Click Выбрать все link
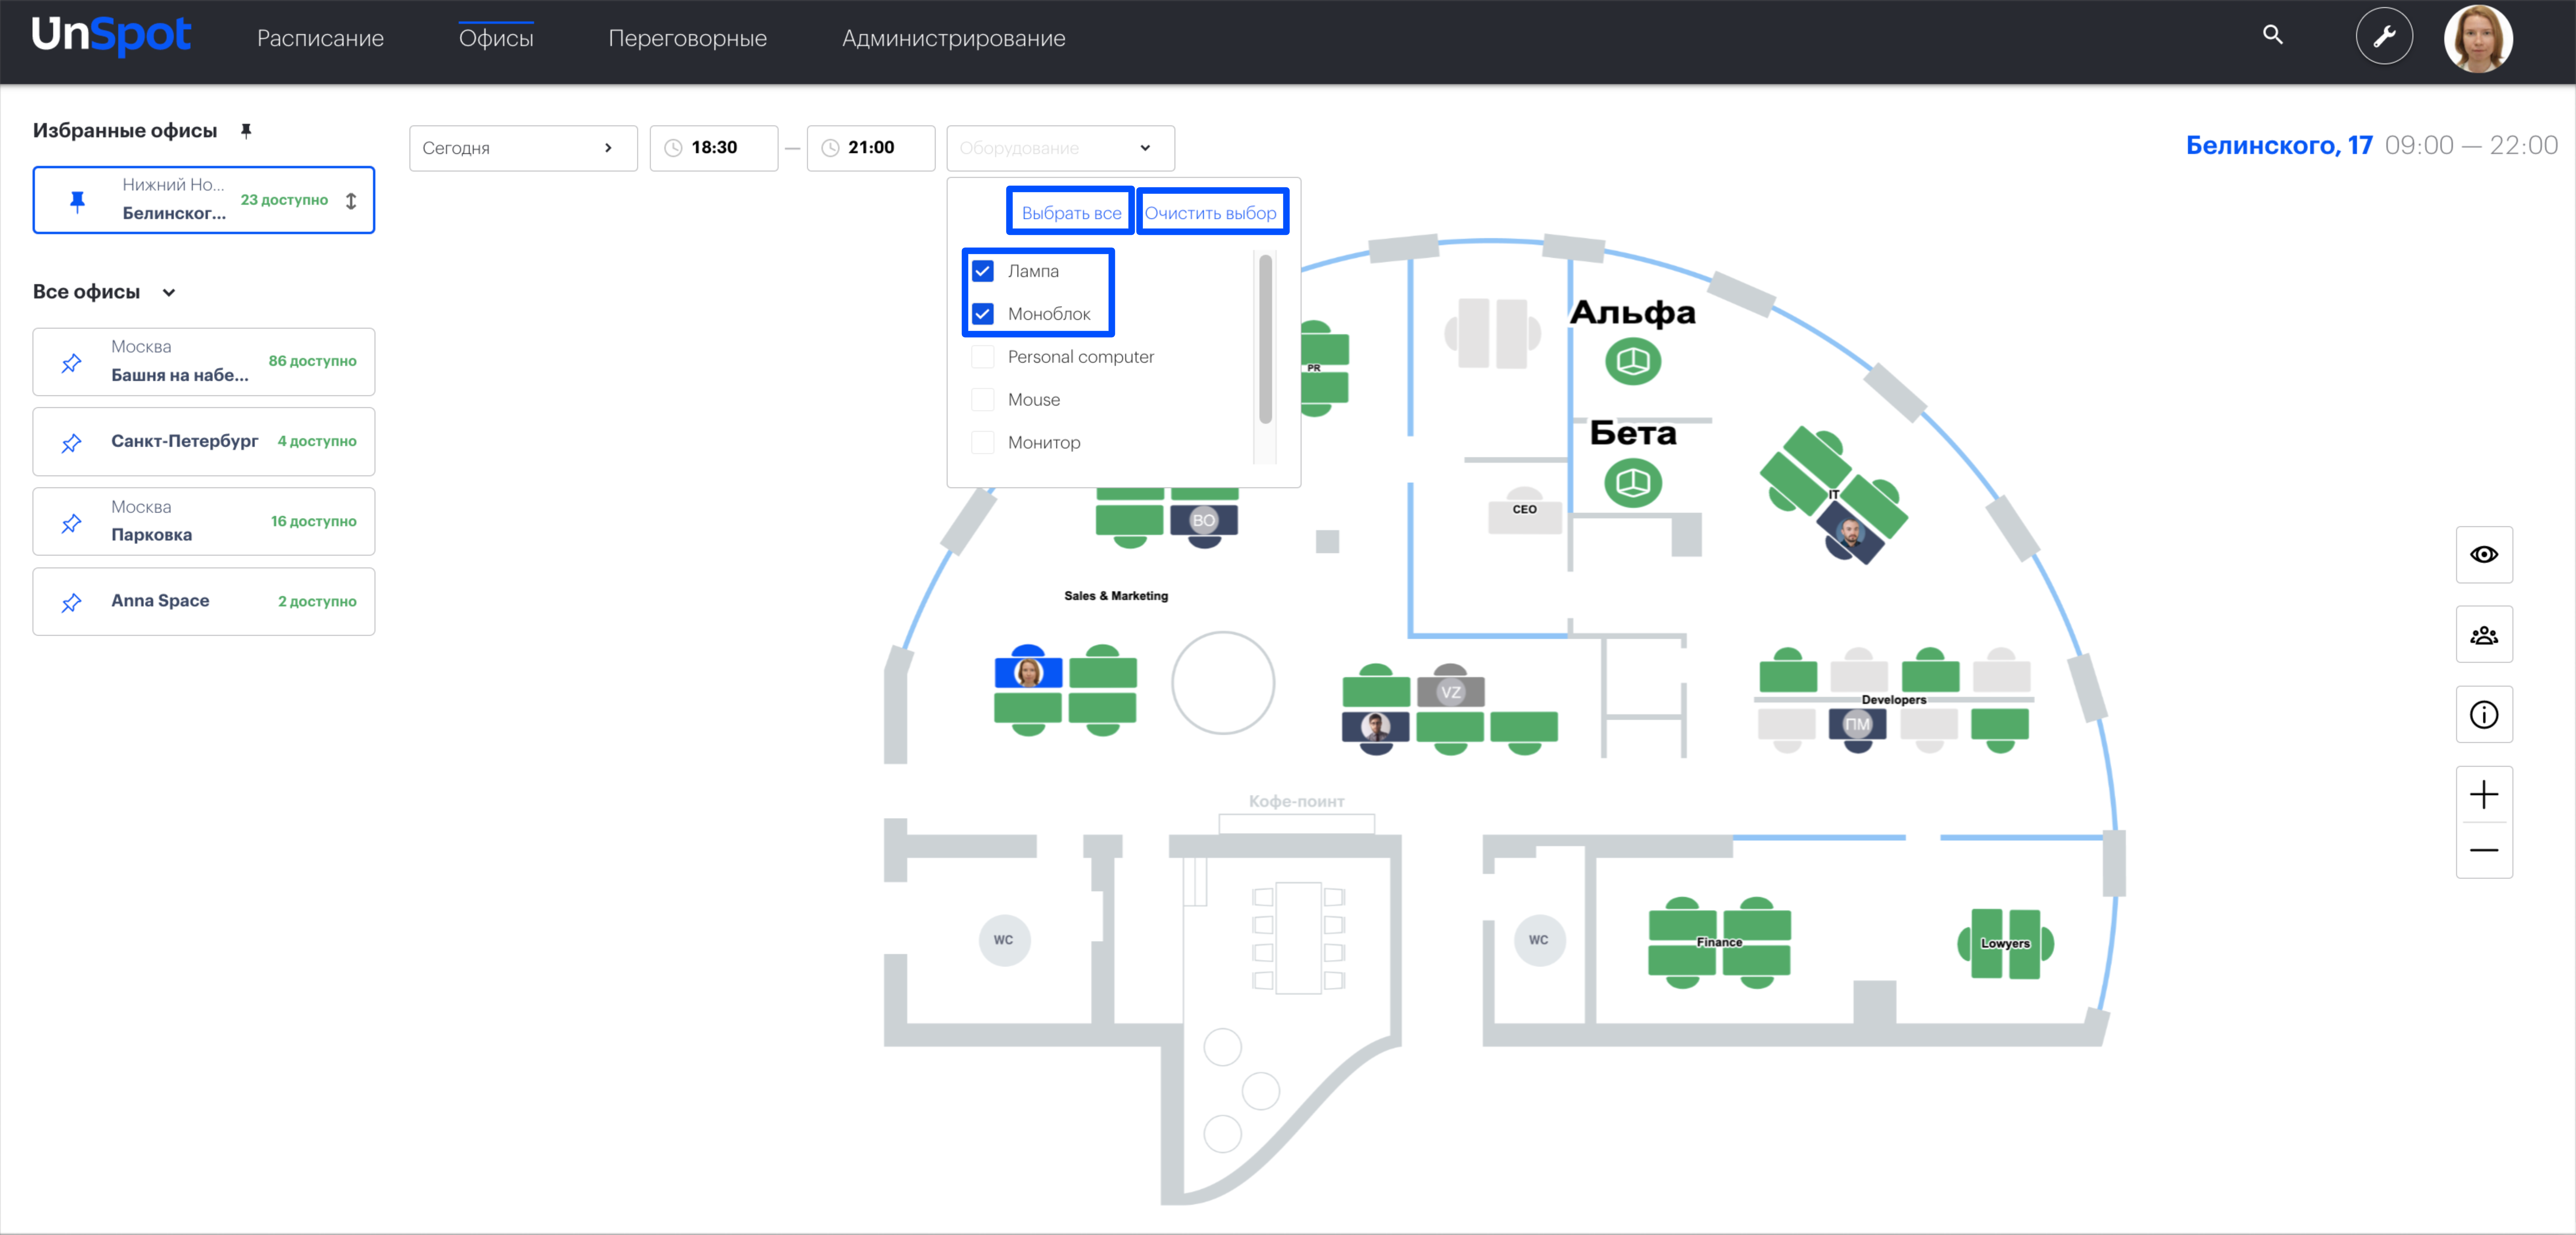Image resolution: width=2576 pixels, height=1235 pixels. (x=1071, y=213)
